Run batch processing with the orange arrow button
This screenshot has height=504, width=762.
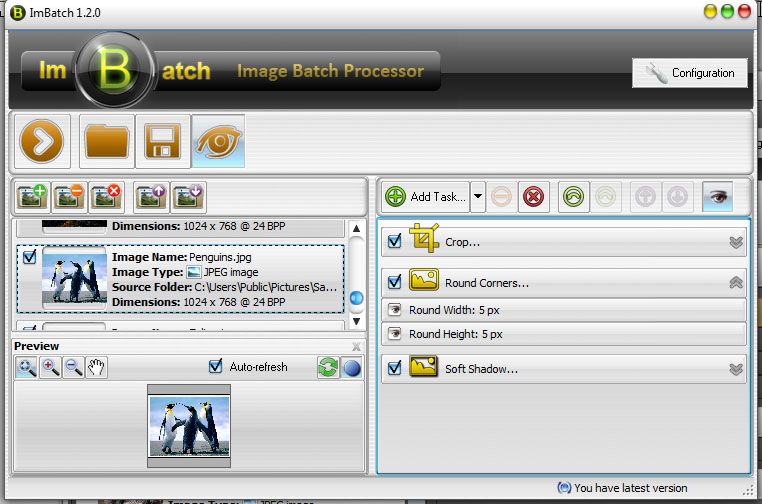pyautogui.click(x=42, y=142)
